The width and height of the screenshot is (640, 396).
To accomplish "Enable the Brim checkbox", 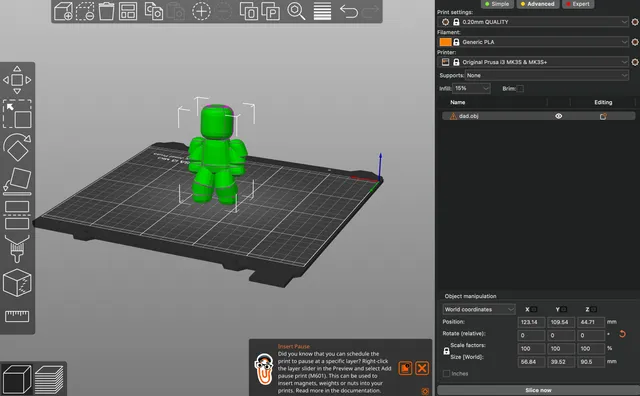I will (520, 89).
